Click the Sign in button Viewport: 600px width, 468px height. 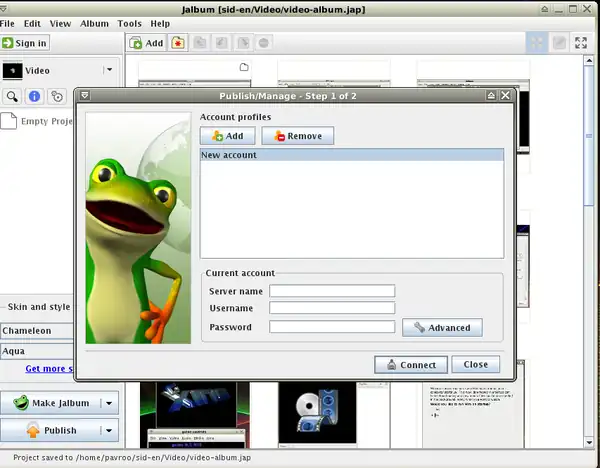coord(25,43)
